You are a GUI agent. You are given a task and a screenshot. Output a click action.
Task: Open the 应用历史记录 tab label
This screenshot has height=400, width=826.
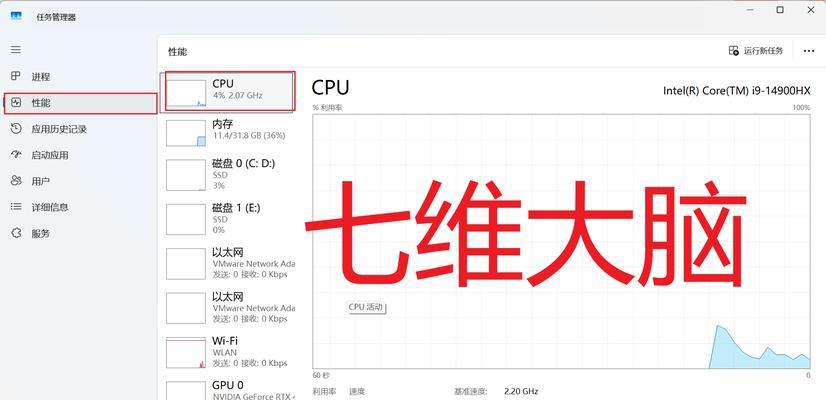pos(59,129)
